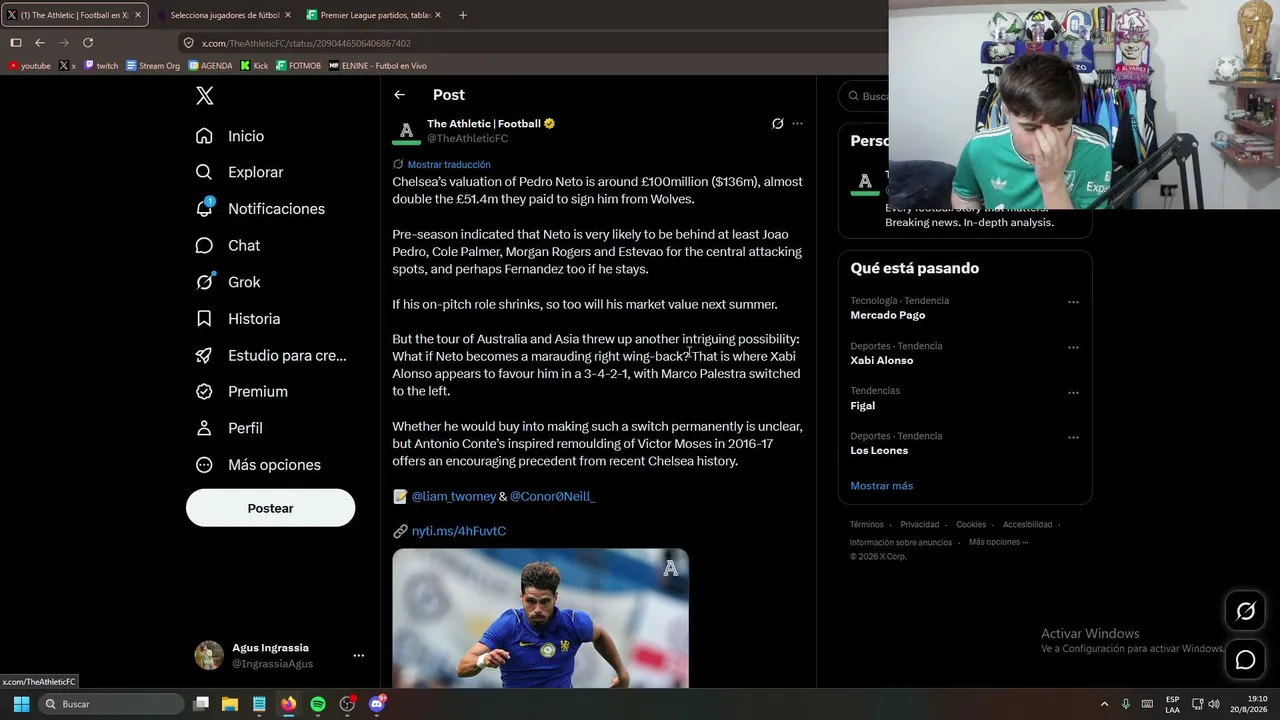Click Mostrar más under trends
The height and width of the screenshot is (720, 1280).
(882, 486)
